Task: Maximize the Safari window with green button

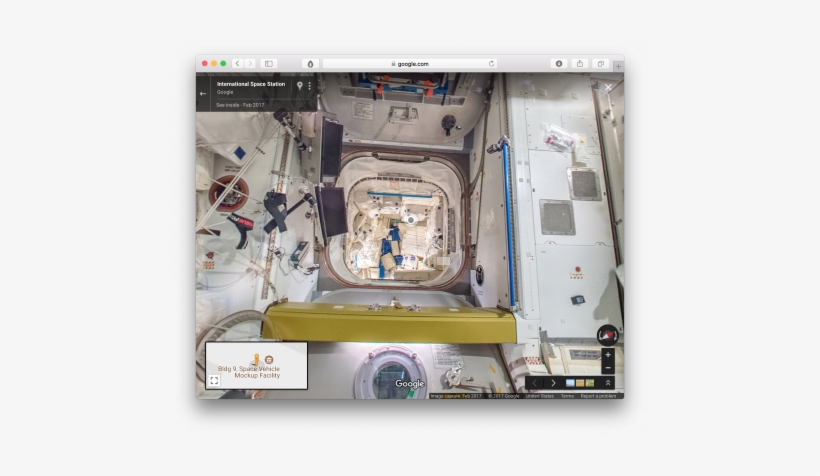Action: point(223,64)
